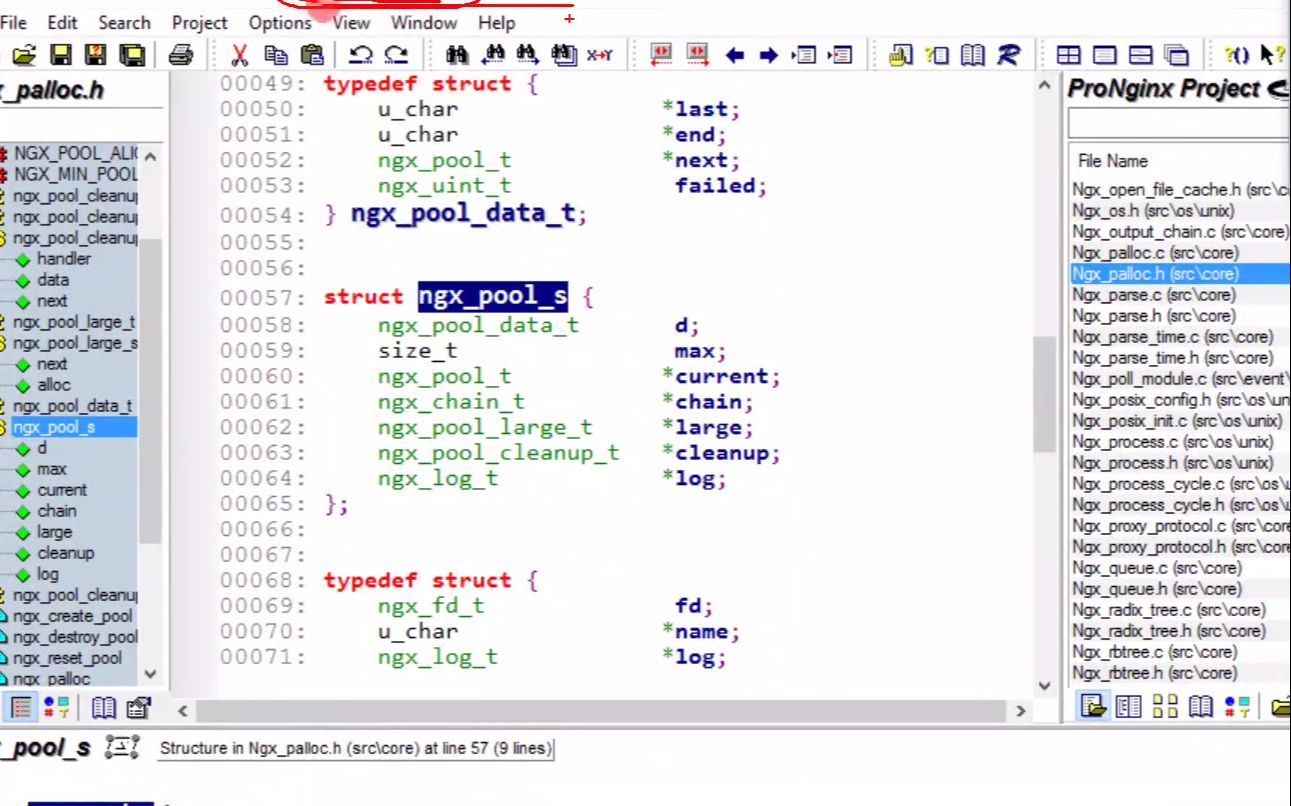Click the Browse Project Symbols book icon
Screen dimensions: 1291x806
tap(972, 55)
